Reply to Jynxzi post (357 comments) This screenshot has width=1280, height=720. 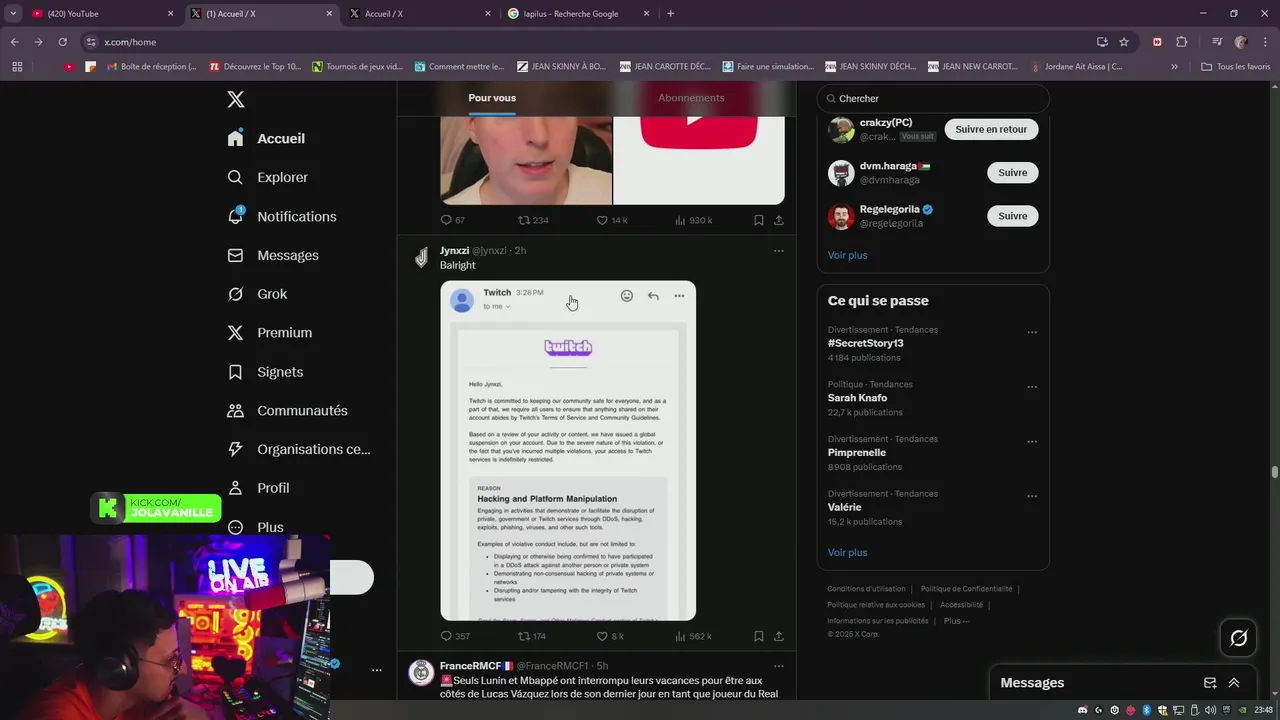point(455,636)
